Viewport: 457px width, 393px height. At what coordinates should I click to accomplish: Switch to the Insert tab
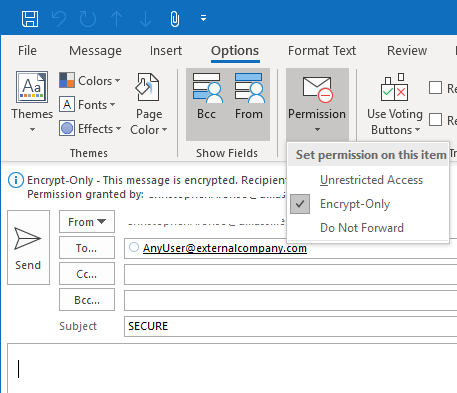[166, 51]
